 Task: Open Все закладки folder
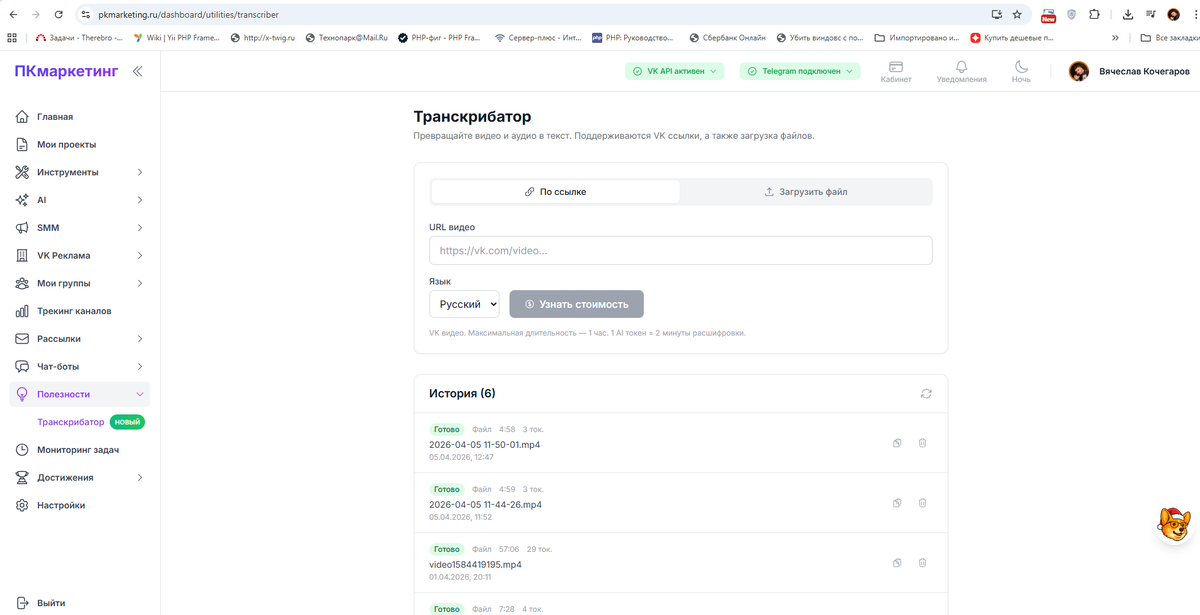pos(1168,38)
